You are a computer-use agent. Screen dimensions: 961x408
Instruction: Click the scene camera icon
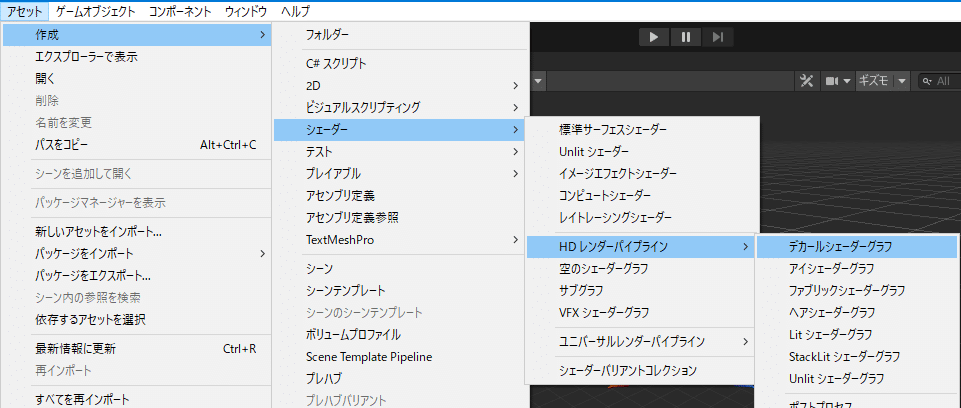coord(832,81)
